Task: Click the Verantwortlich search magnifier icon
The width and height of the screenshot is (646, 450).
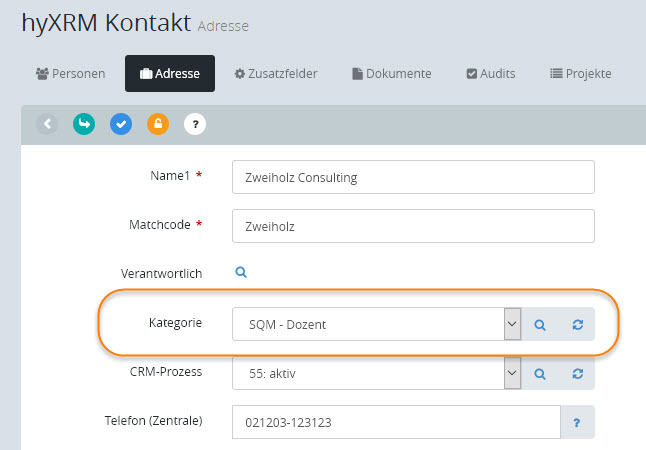Action: pyautogui.click(x=241, y=272)
